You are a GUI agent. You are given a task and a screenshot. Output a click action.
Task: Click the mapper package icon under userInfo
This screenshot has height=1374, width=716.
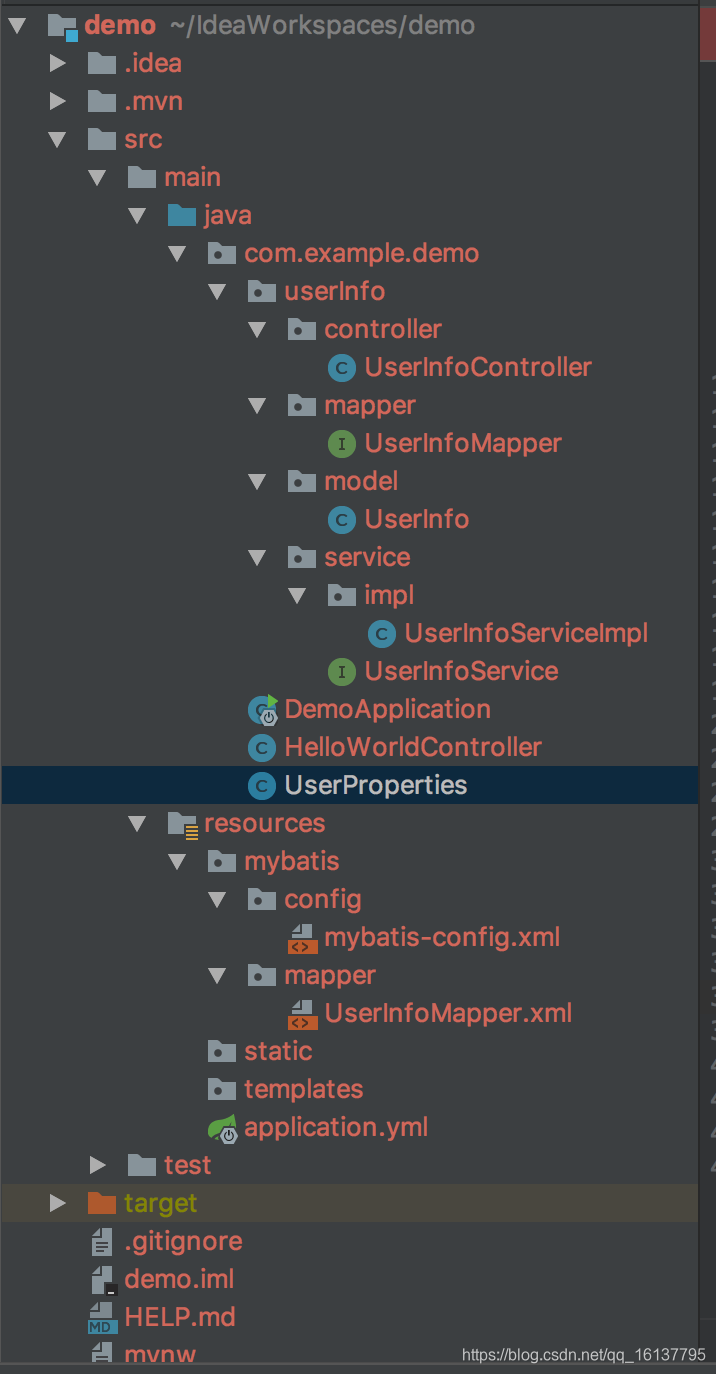[301, 405]
